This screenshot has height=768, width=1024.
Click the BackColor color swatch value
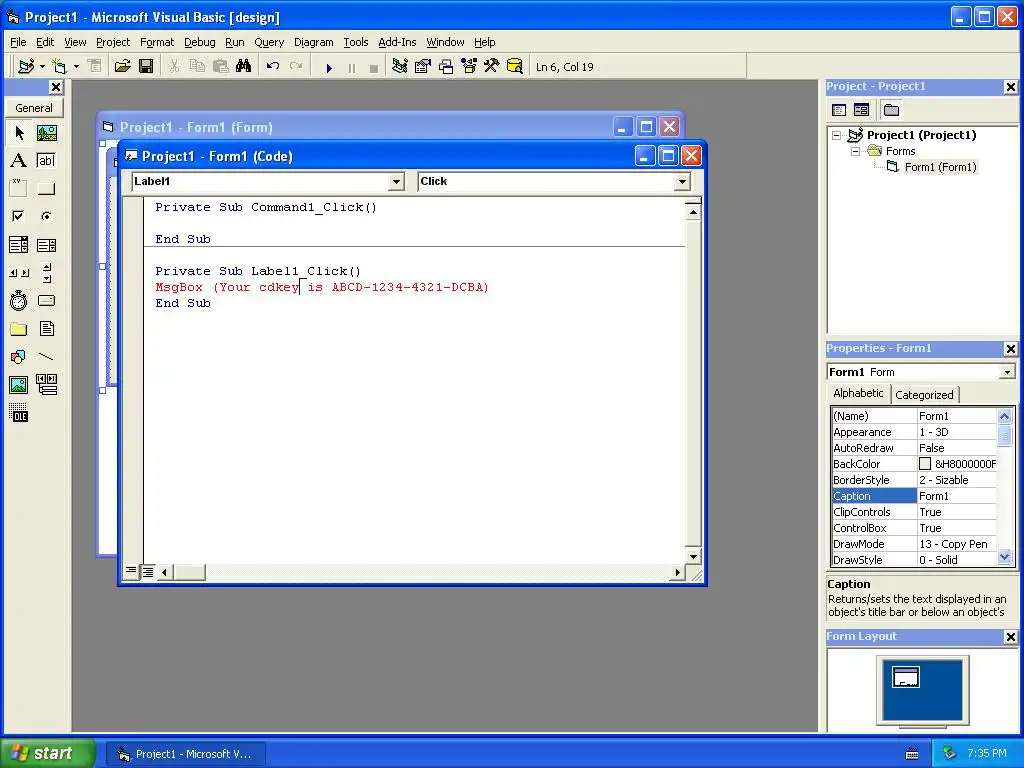click(x=925, y=464)
